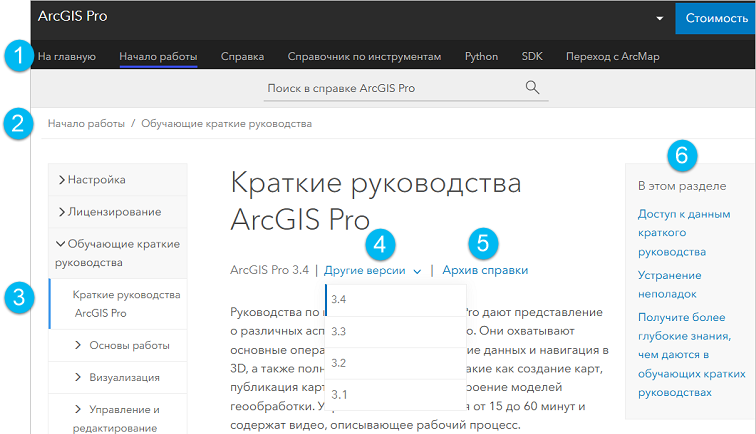Open the Python tab
The width and height of the screenshot is (756, 434).
[x=481, y=56]
